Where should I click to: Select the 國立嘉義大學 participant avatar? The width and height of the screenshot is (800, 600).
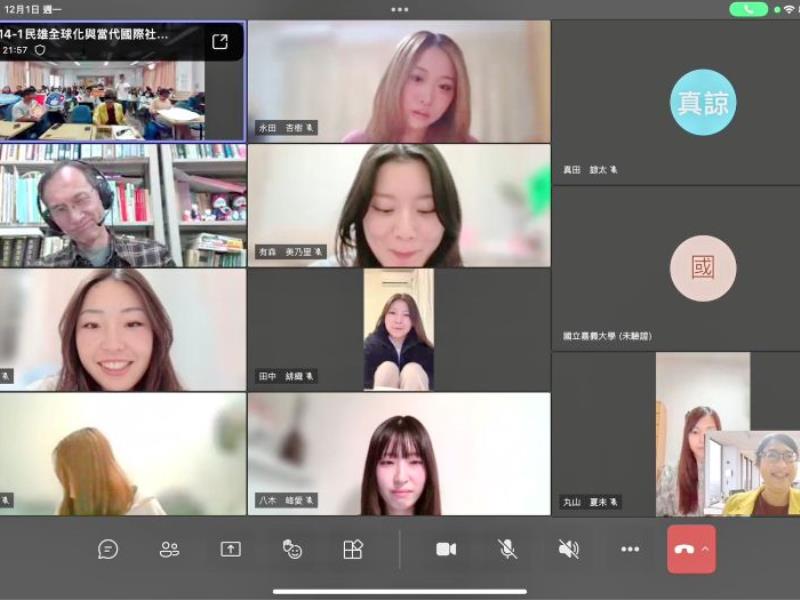703,268
